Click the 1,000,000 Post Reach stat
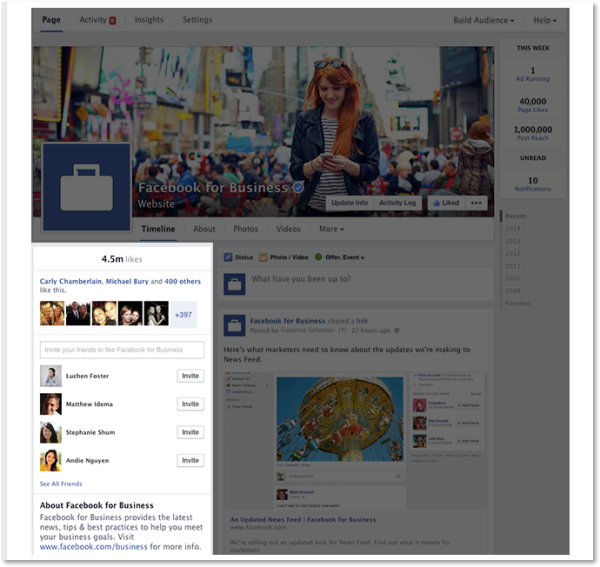 [x=533, y=133]
